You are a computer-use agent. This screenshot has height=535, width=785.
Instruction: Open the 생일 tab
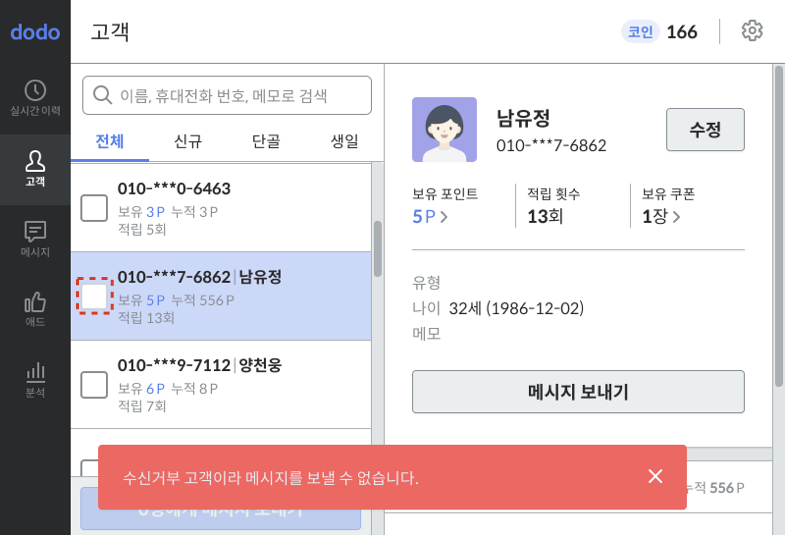pyautogui.click(x=344, y=142)
